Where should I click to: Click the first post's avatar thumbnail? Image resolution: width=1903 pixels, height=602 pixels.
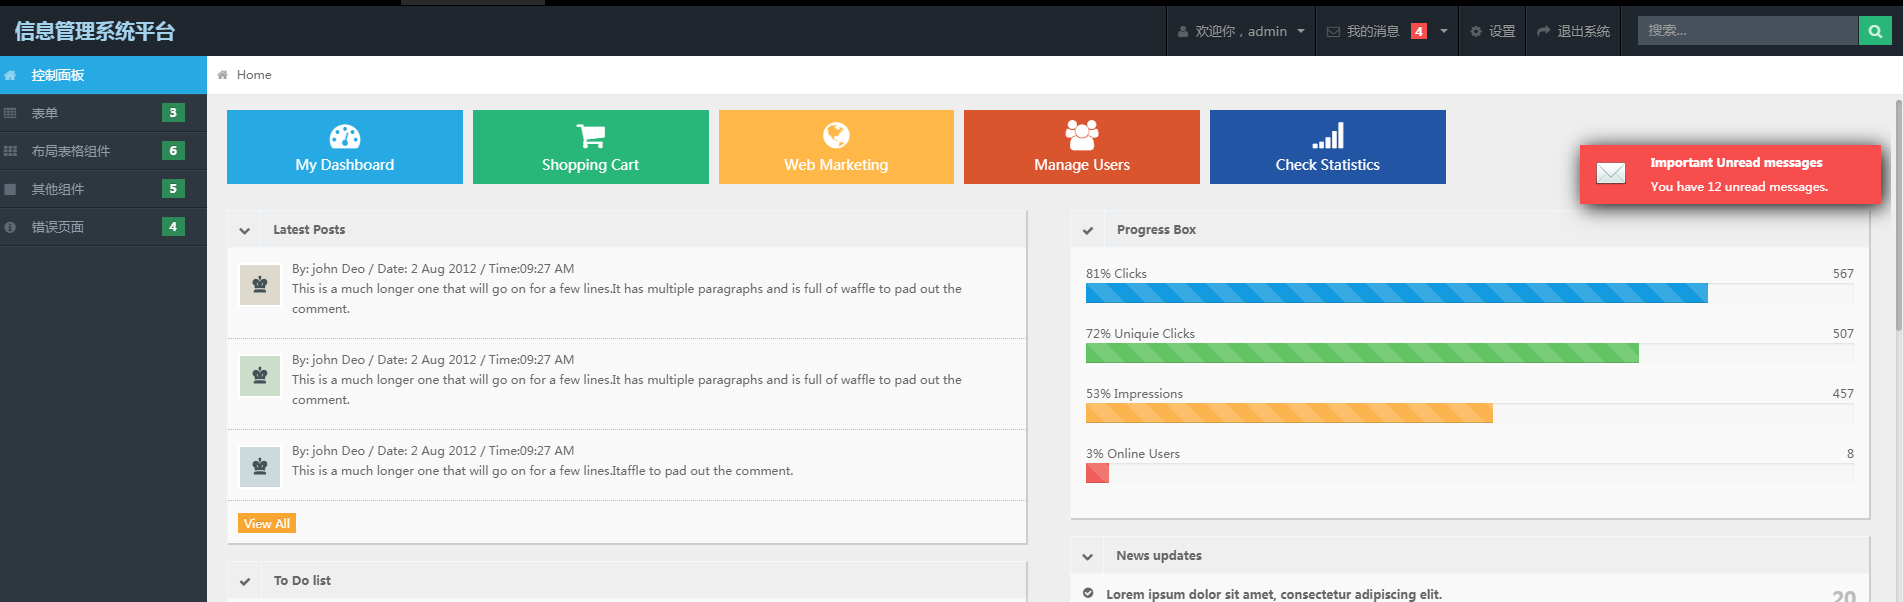[260, 285]
